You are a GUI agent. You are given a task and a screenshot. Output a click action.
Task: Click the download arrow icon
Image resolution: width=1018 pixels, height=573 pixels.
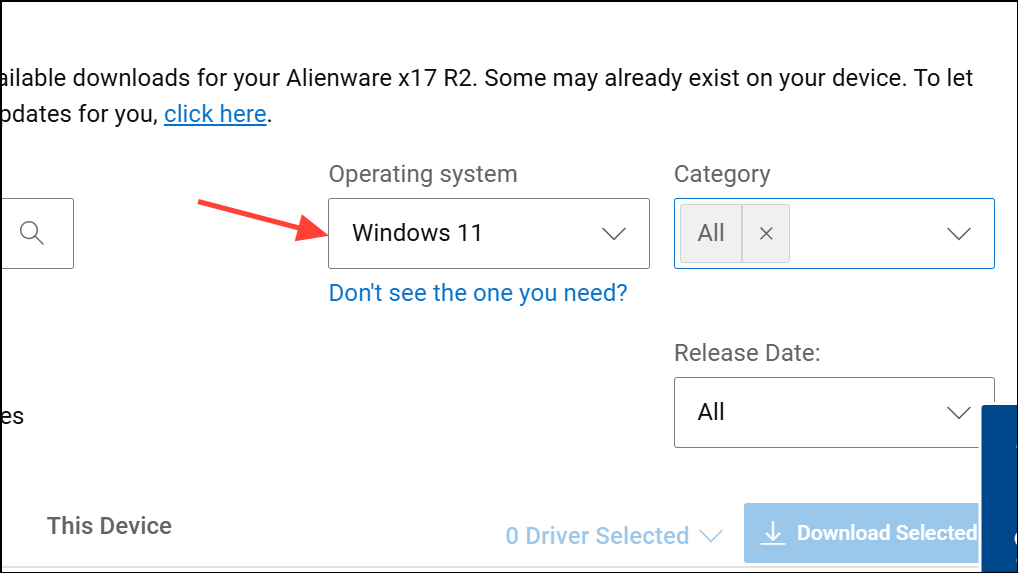772,534
